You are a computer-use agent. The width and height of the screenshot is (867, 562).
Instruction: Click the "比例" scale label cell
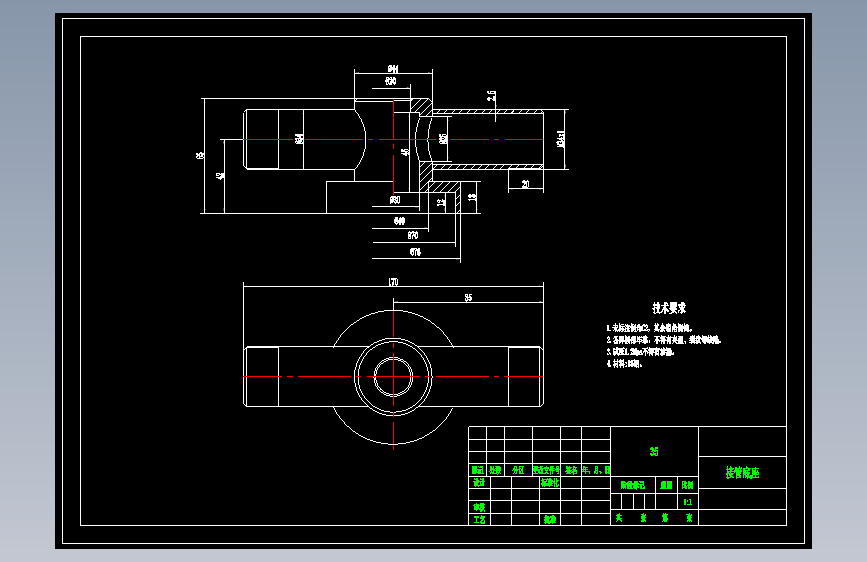click(x=687, y=485)
